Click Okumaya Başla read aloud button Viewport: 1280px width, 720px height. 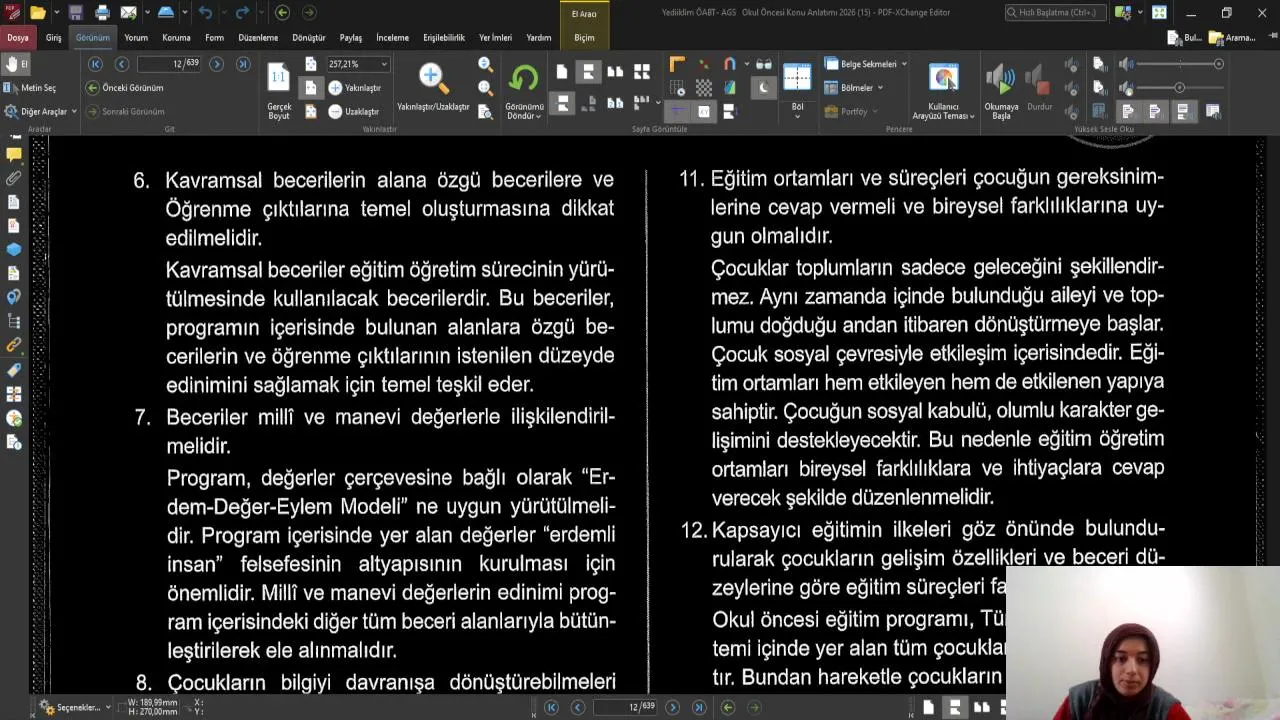tap(1001, 92)
